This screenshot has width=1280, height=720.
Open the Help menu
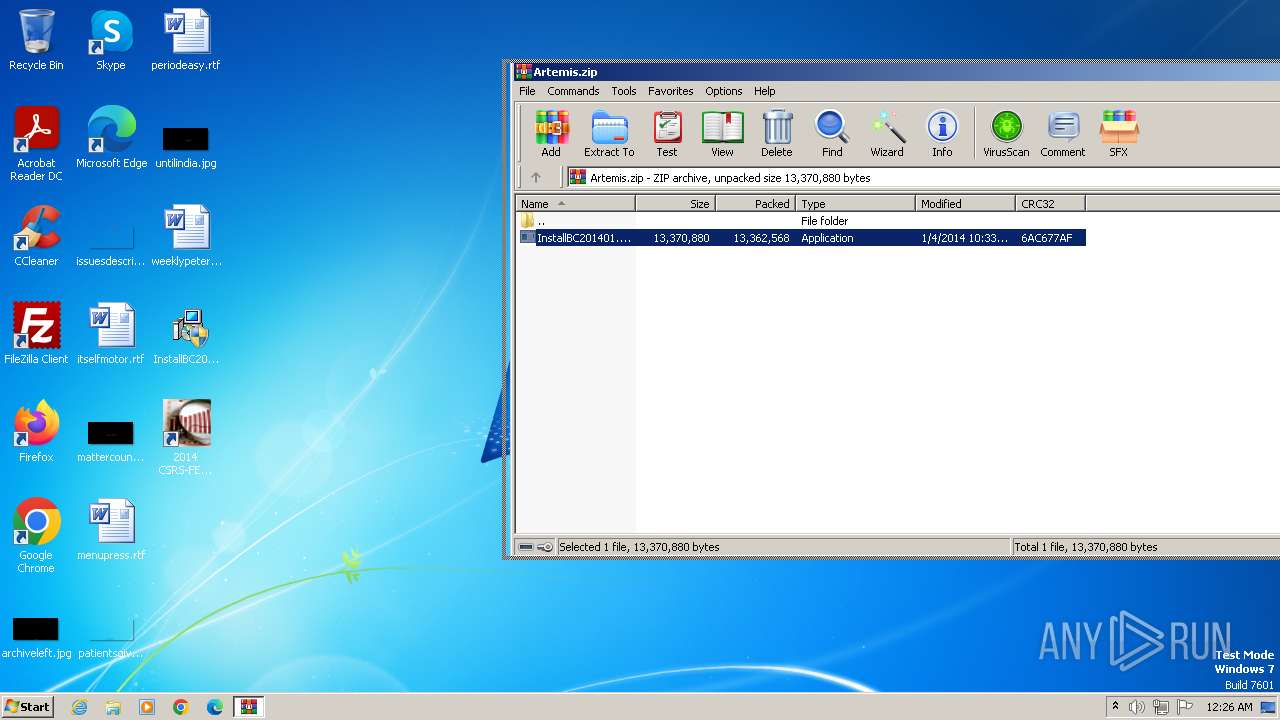(764, 91)
